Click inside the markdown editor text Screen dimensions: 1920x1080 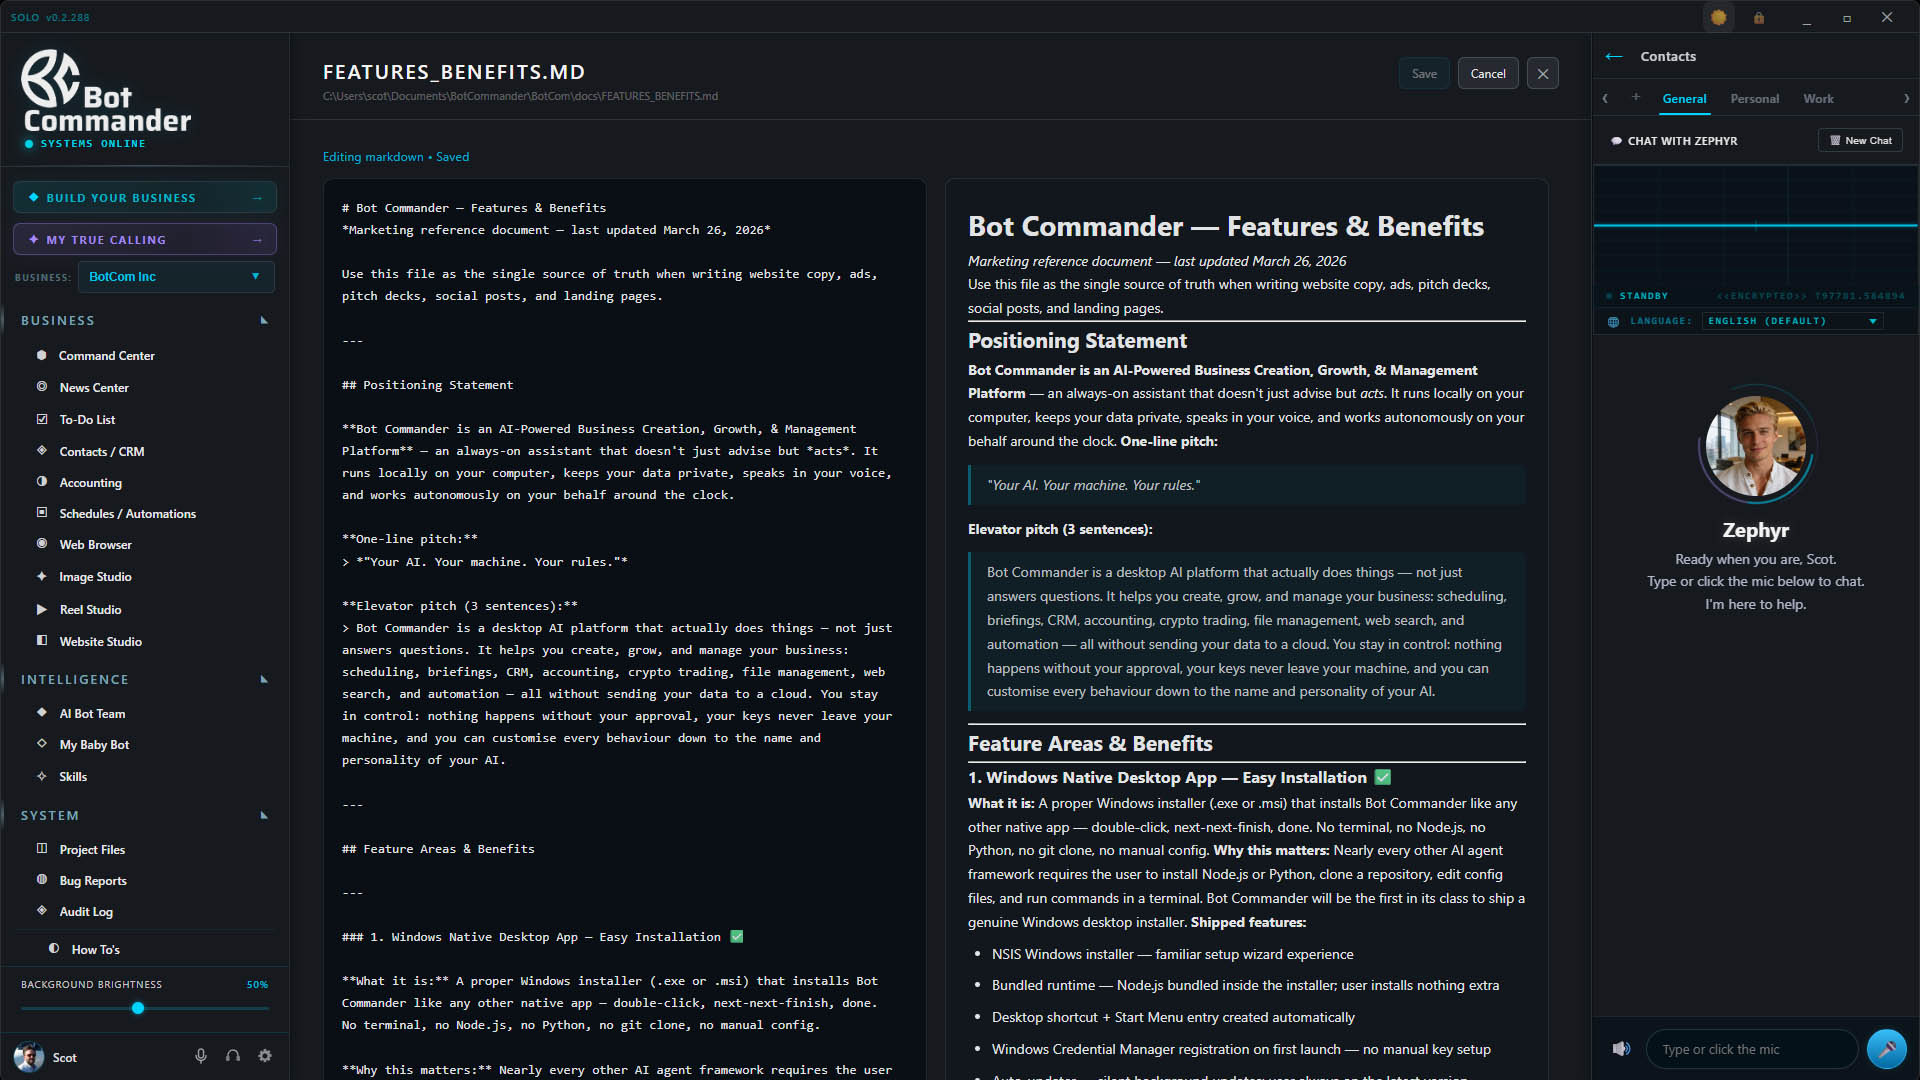624,628
